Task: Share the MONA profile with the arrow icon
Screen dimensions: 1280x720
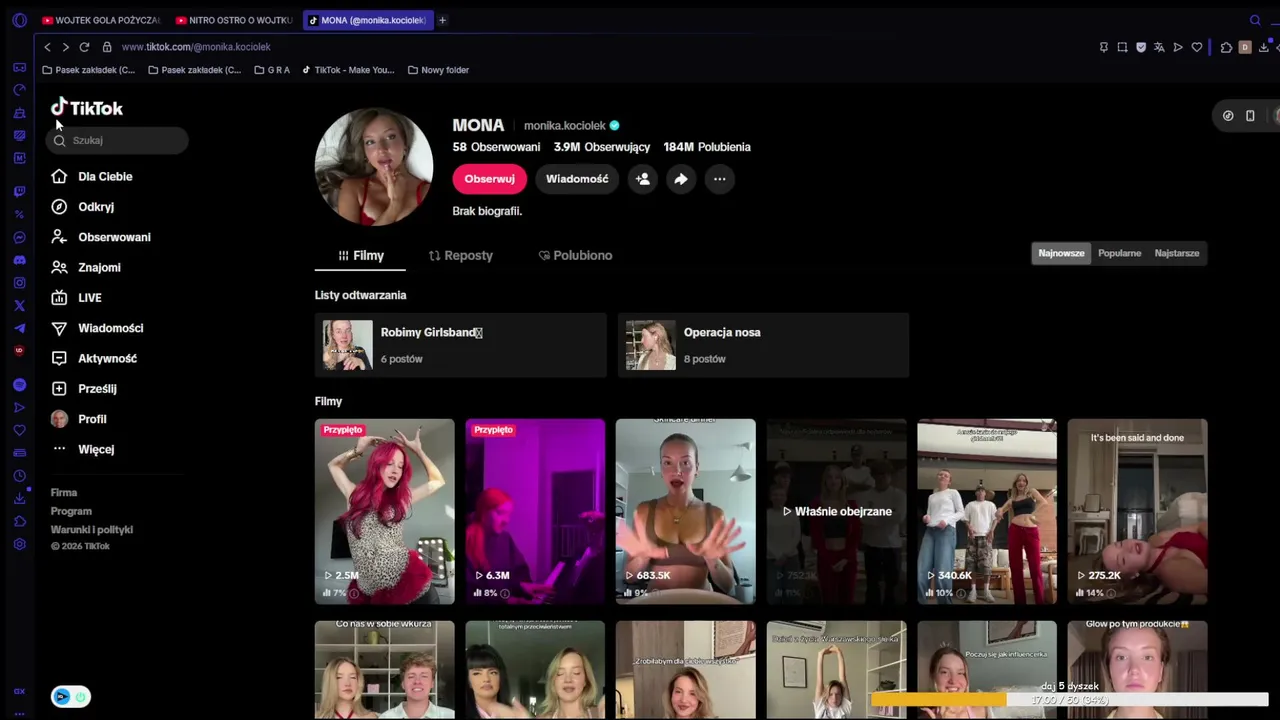Action: (681, 179)
